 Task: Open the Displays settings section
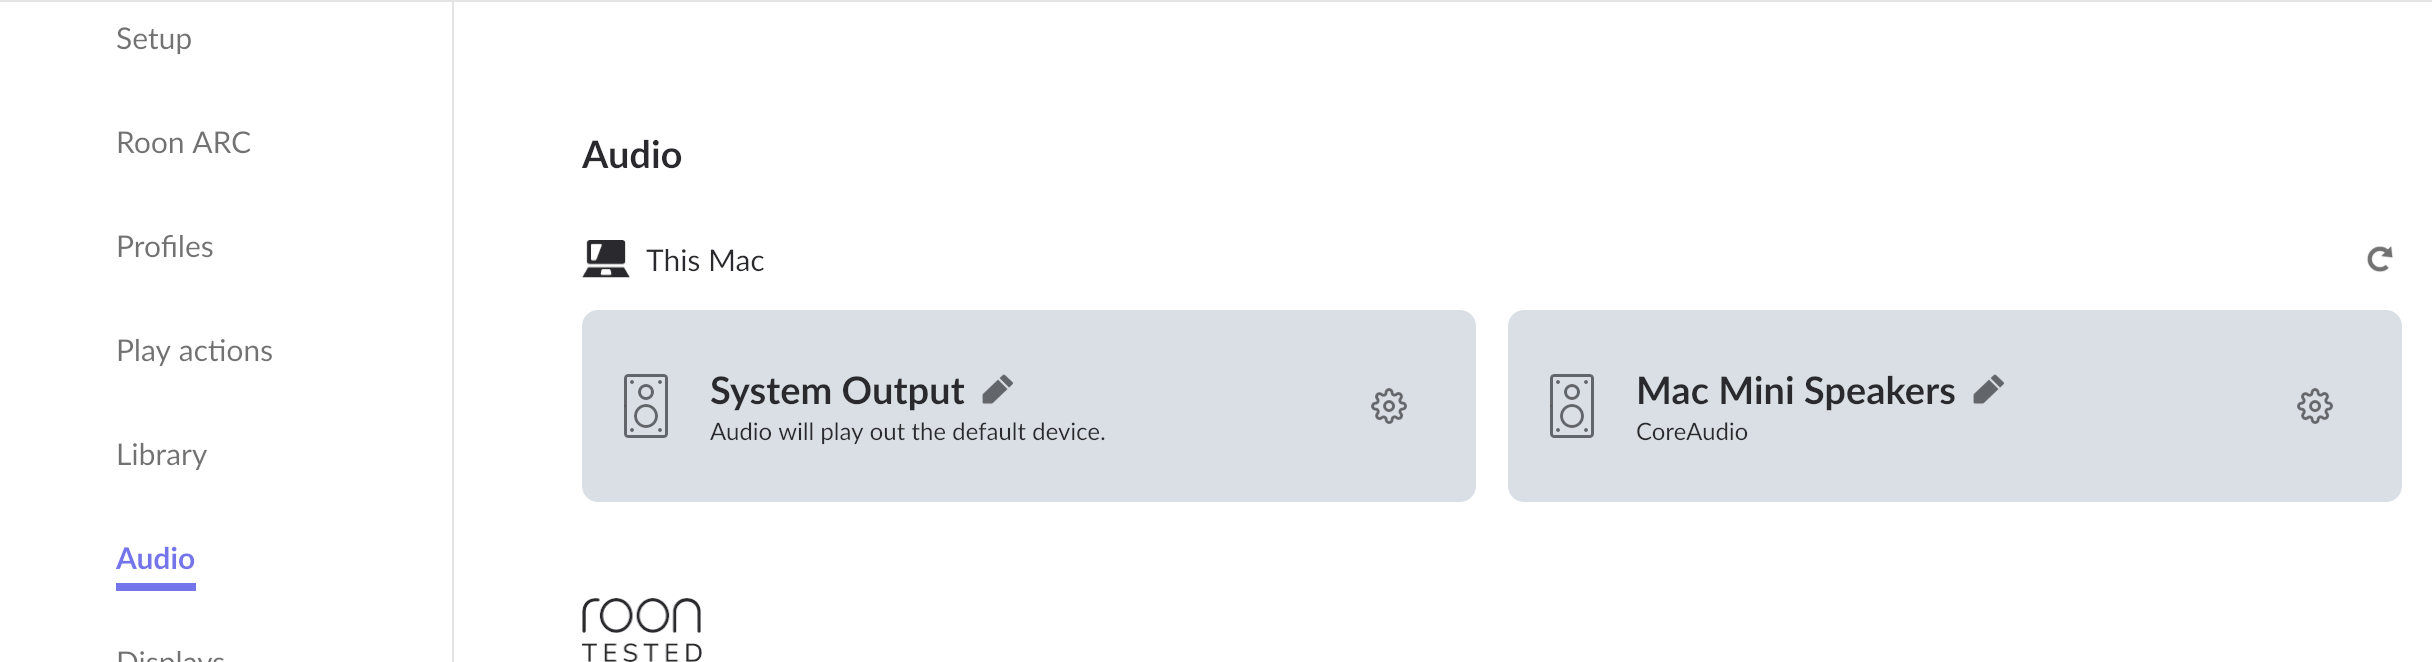[170, 655]
